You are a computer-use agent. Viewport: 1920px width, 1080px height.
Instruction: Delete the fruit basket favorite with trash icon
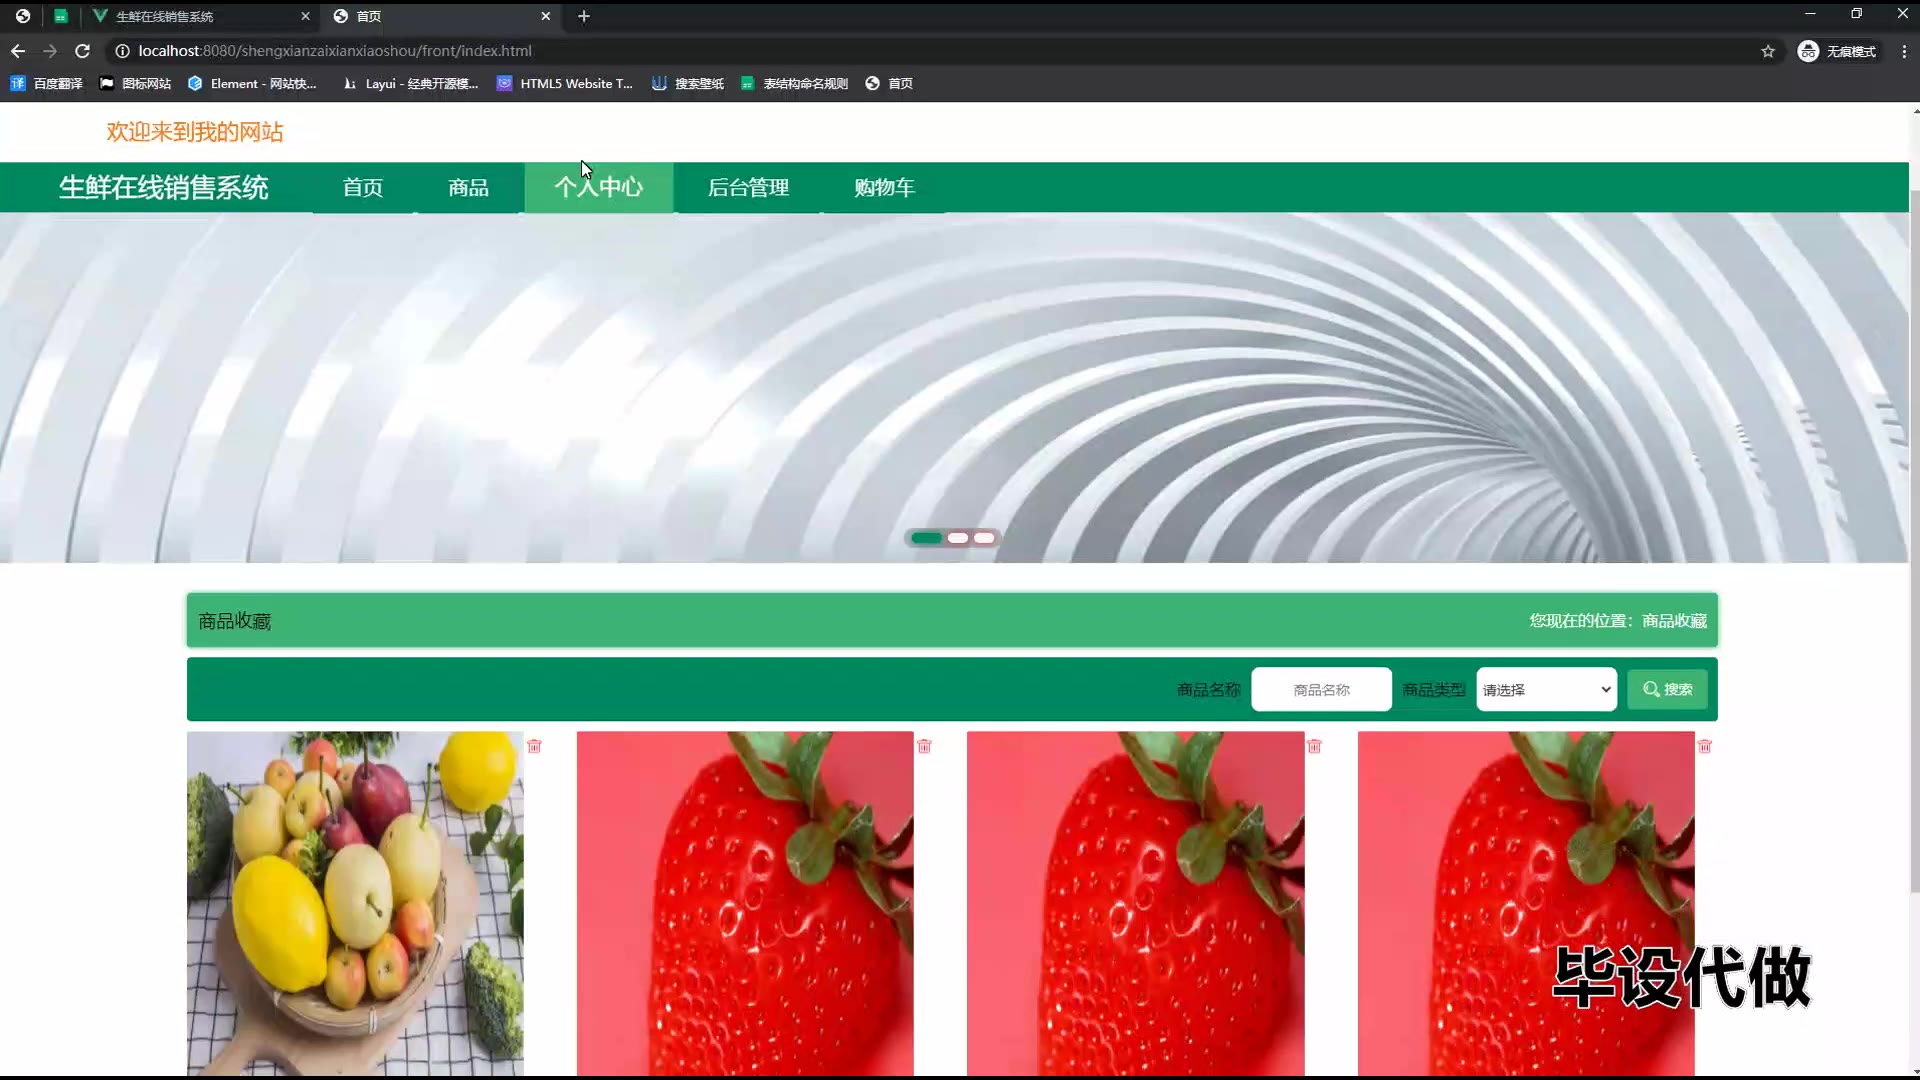click(534, 746)
